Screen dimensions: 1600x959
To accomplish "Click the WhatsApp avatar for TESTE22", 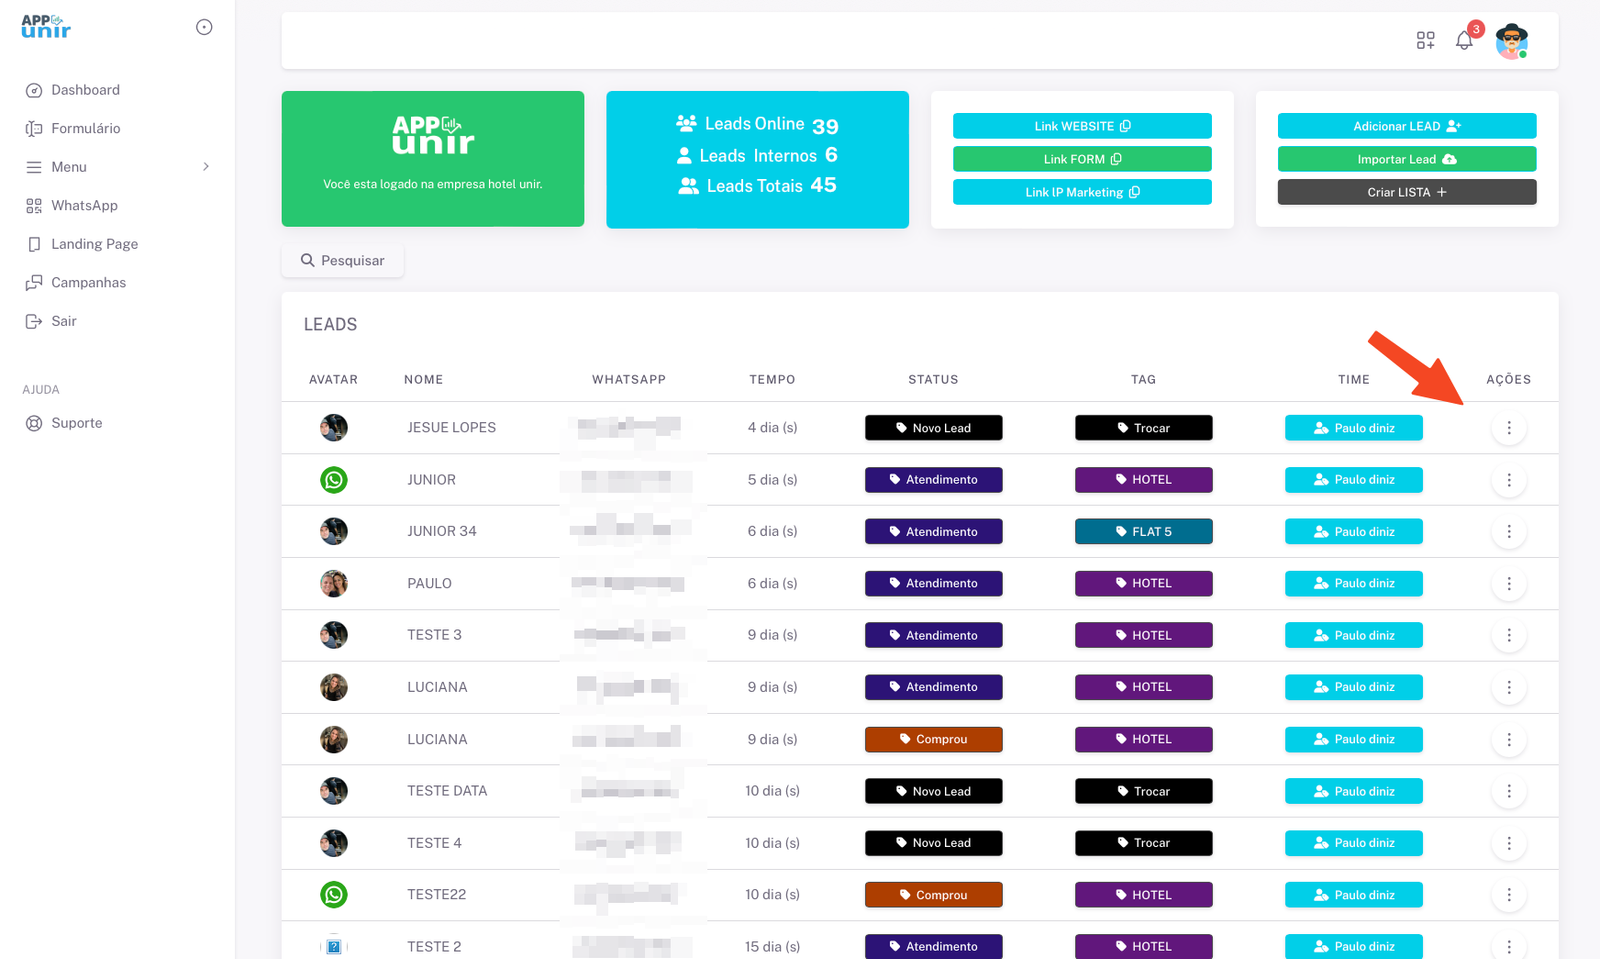I will pyautogui.click(x=334, y=895).
